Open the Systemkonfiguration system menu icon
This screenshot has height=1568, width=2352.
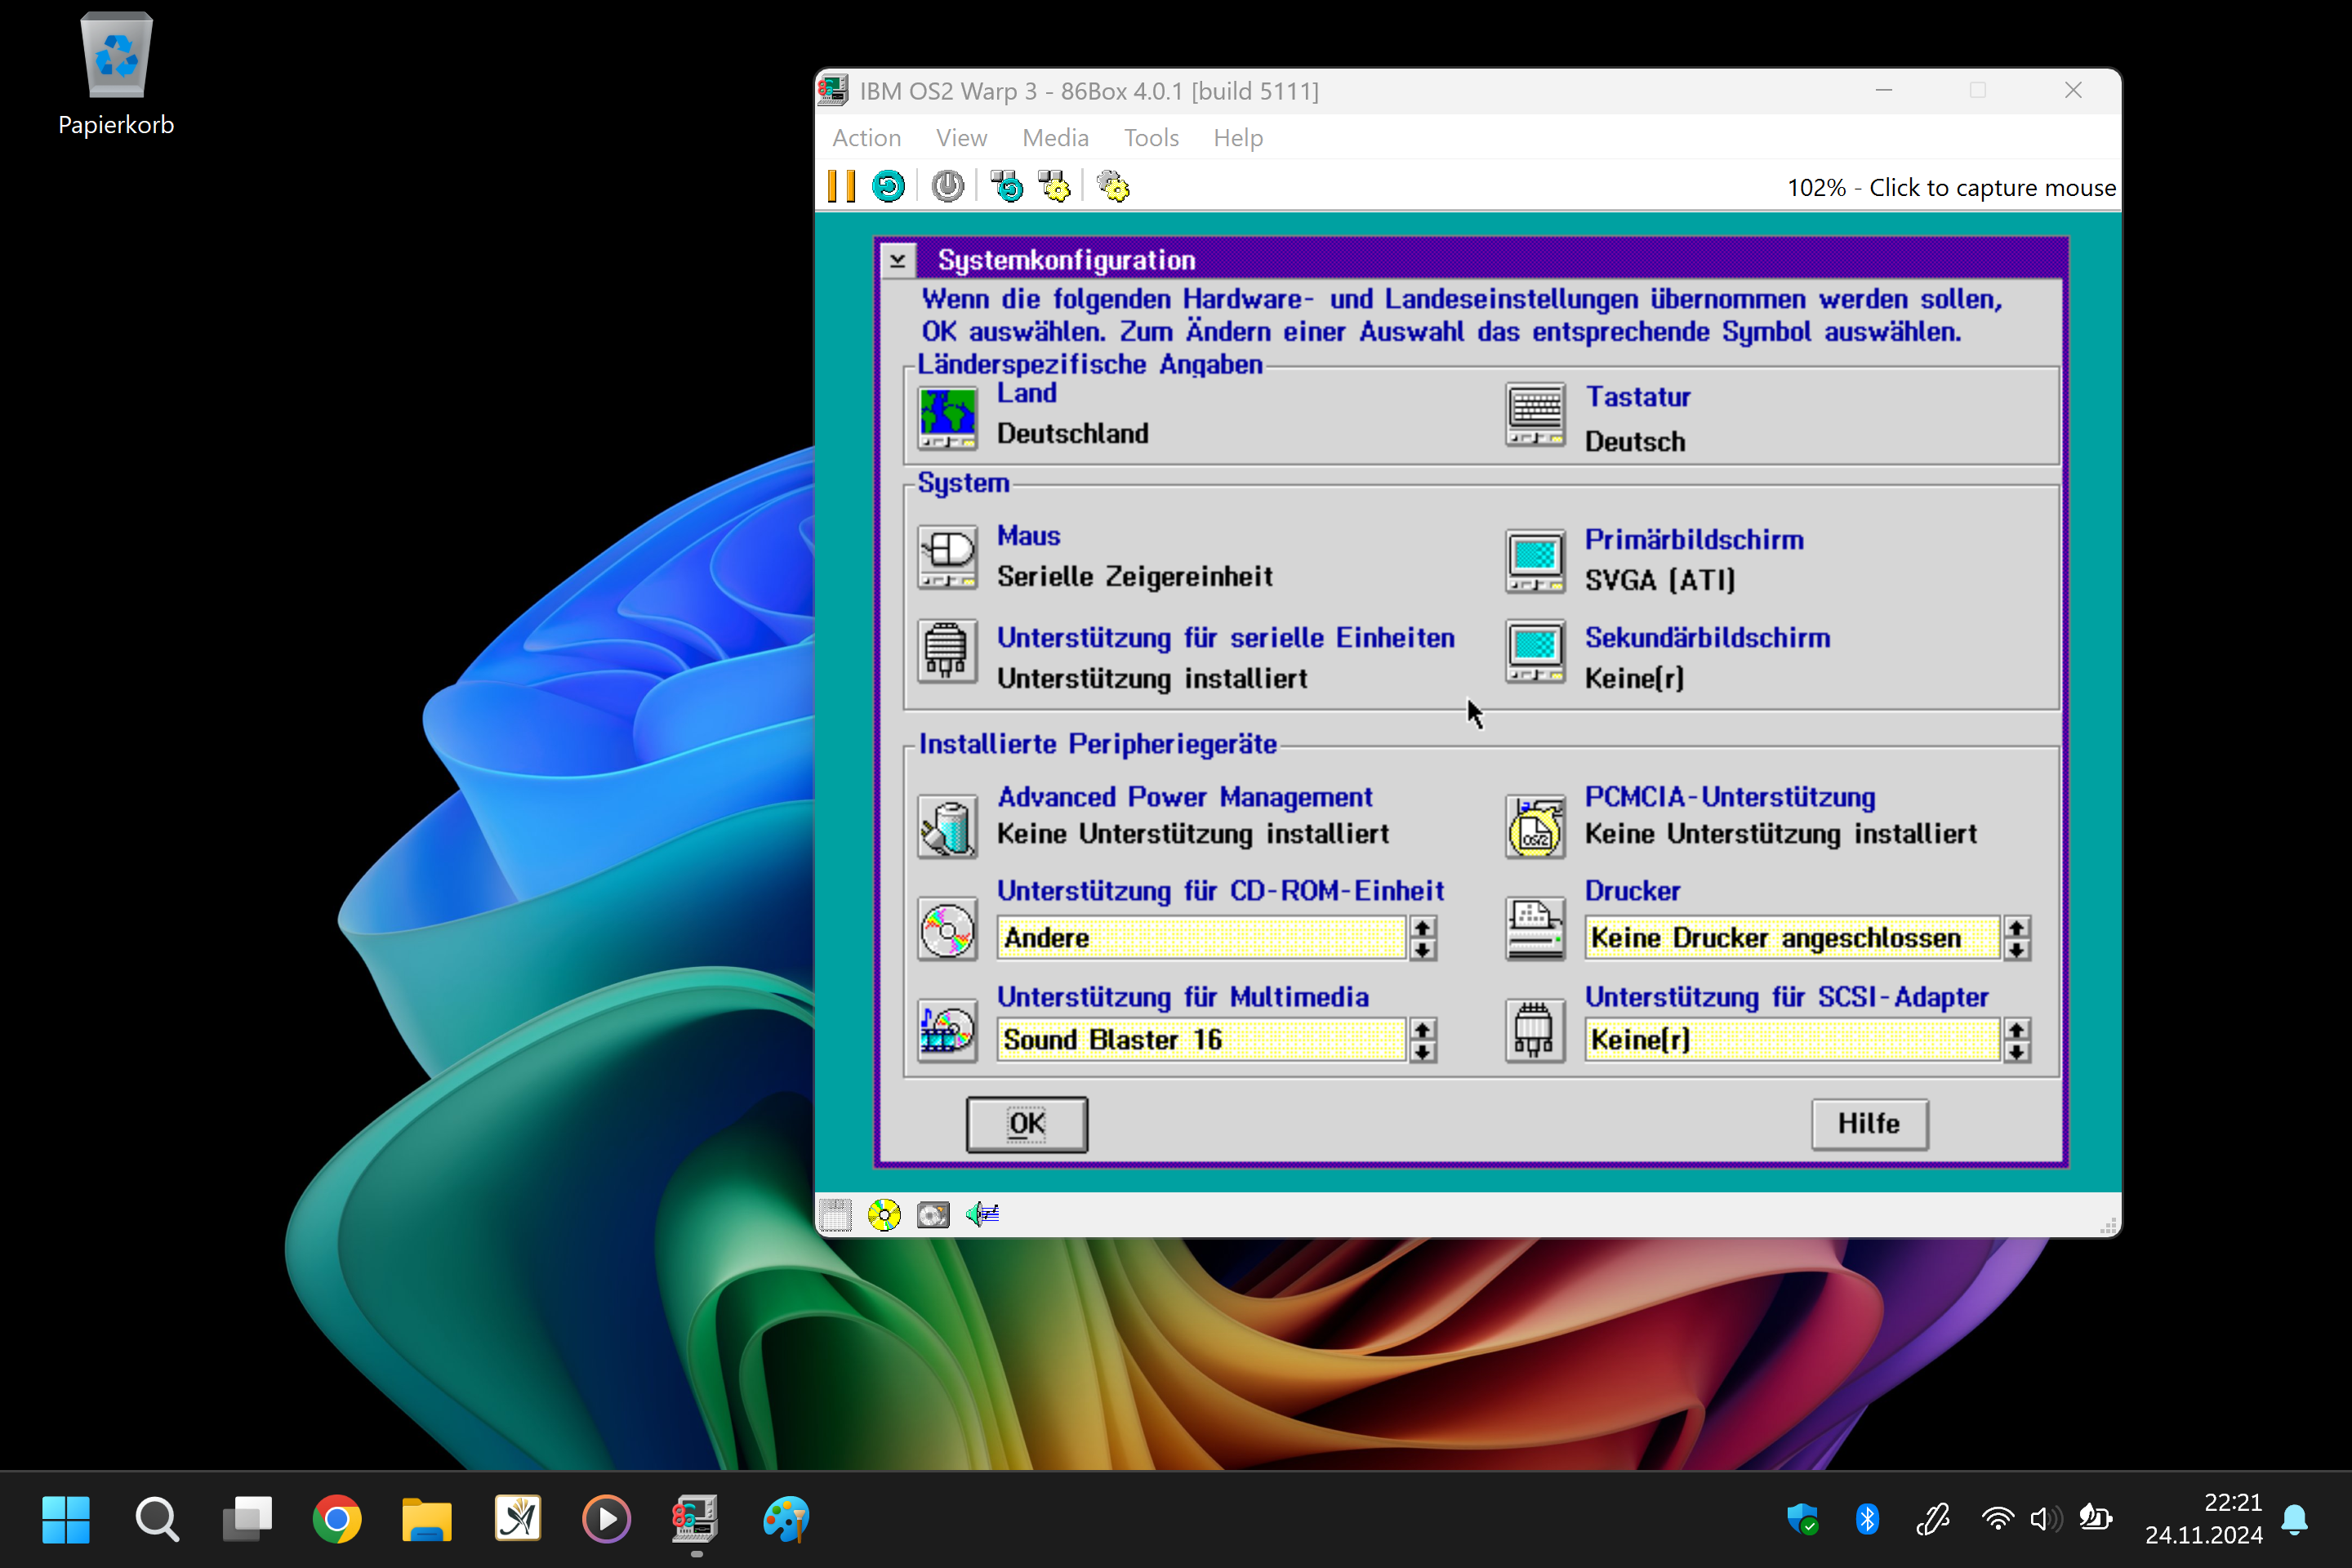click(x=897, y=261)
